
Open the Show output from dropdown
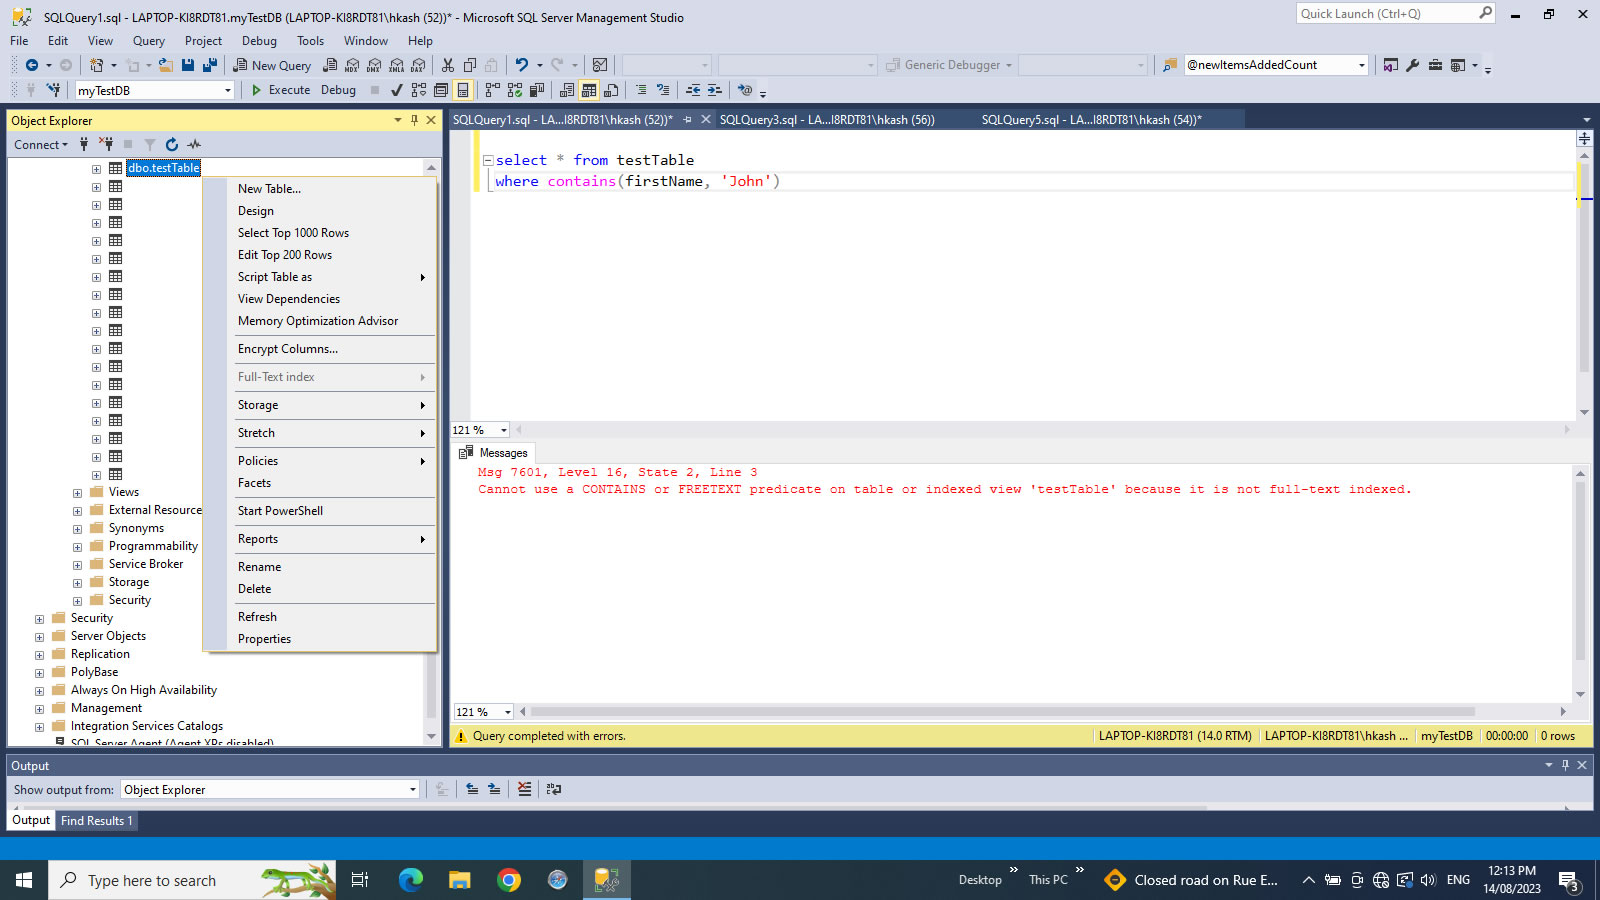[412, 790]
